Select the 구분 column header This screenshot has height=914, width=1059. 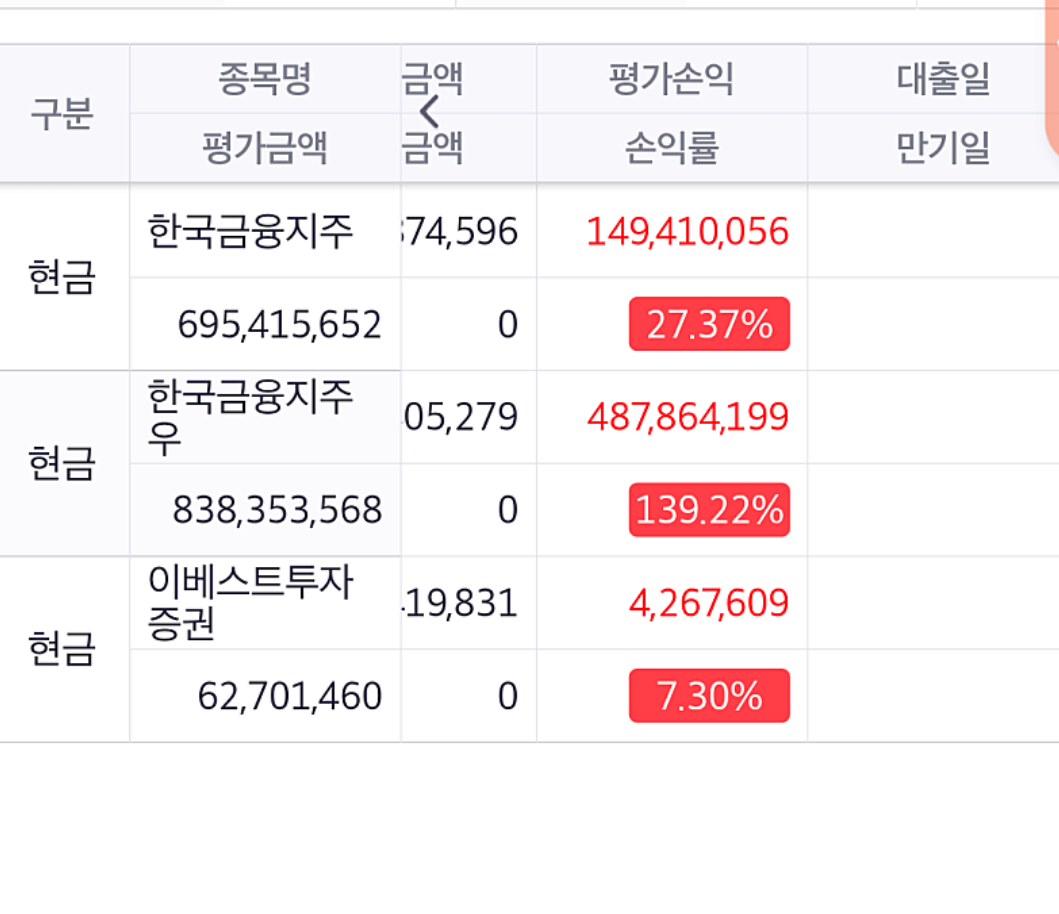[x=63, y=113]
